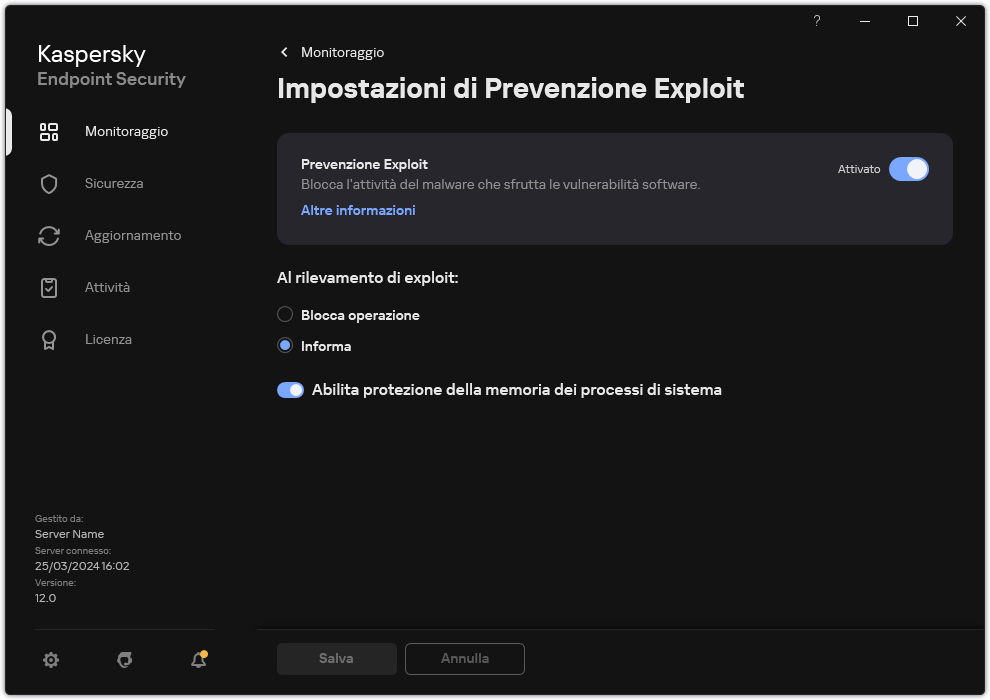The width and height of the screenshot is (990, 700).
Task: Select the Sicurezza shield icon
Action: (x=48, y=183)
